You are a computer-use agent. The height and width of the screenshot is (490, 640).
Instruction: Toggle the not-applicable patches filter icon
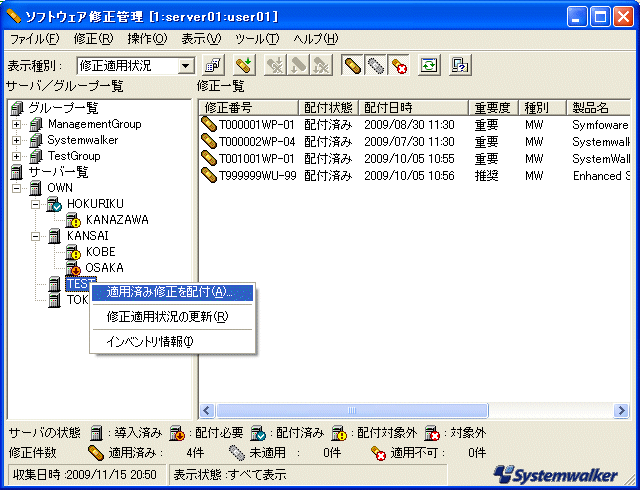point(398,65)
